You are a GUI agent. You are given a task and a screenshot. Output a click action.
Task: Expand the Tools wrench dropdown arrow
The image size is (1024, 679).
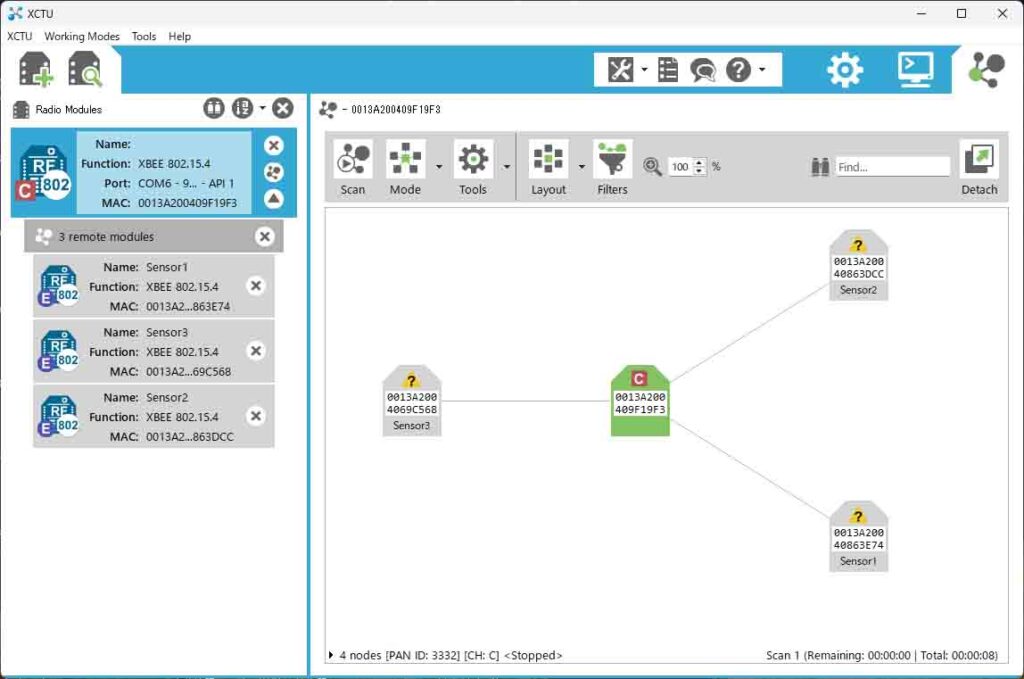(644, 69)
